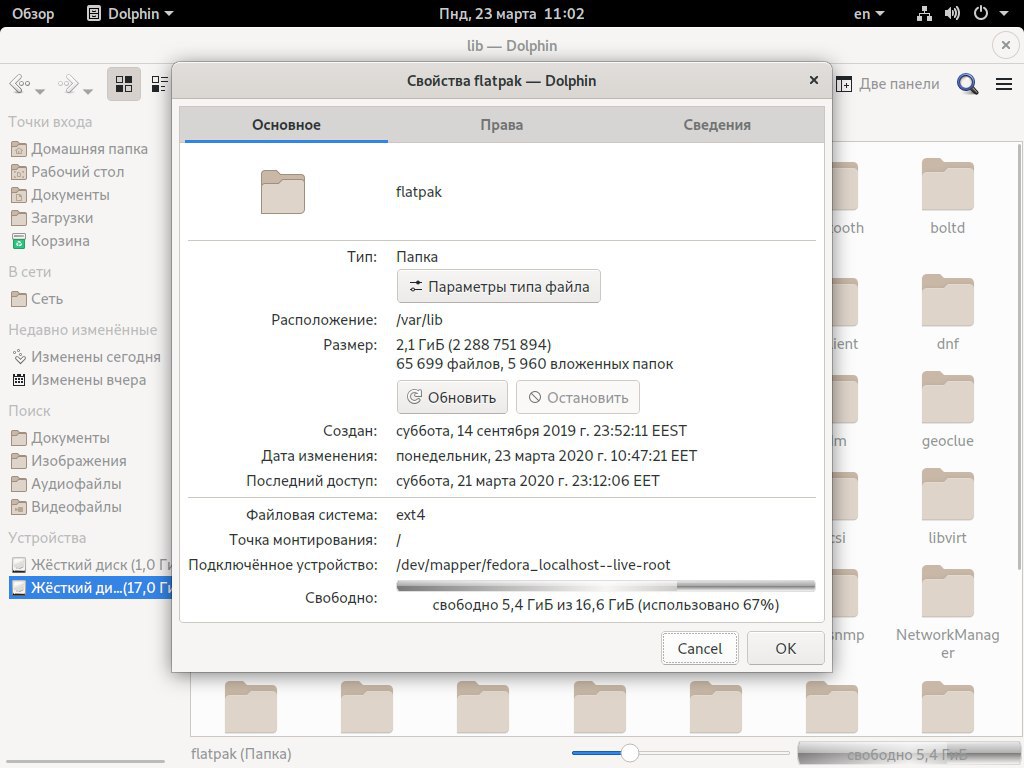Open the Обзор activities overview

tap(33, 14)
